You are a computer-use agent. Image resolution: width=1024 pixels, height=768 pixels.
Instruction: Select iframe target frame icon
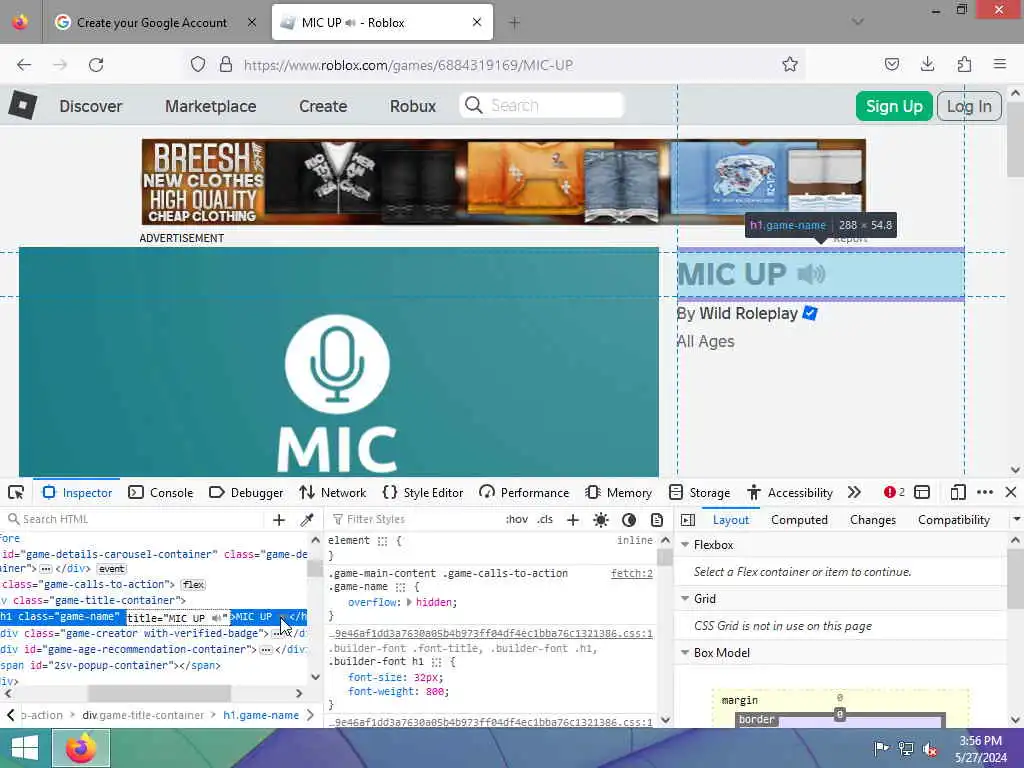(922, 492)
